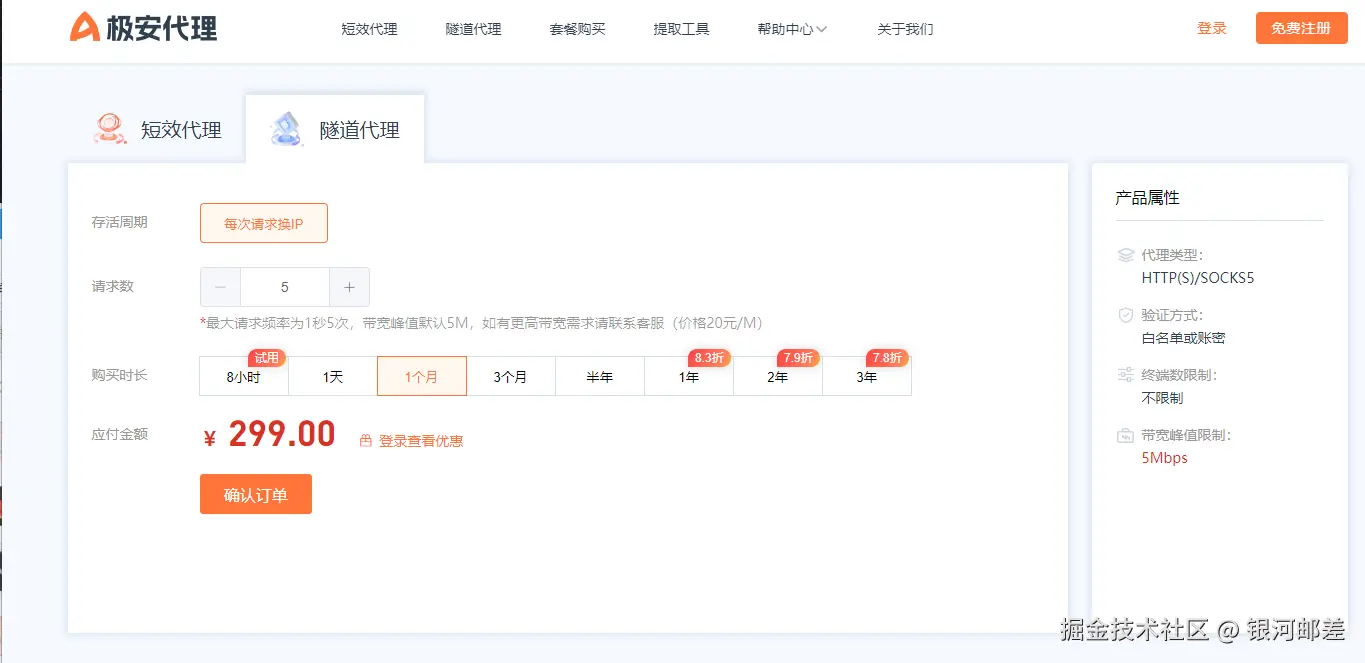1365x663 pixels.
Task: Choose the 1年 purchase duration
Action: [689, 376]
